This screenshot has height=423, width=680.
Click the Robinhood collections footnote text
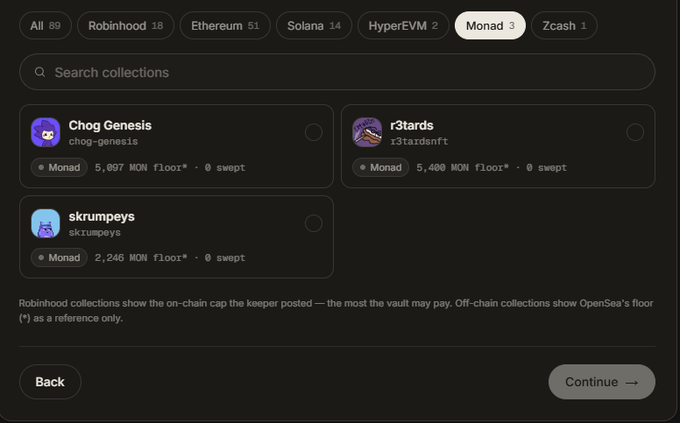point(336,311)
